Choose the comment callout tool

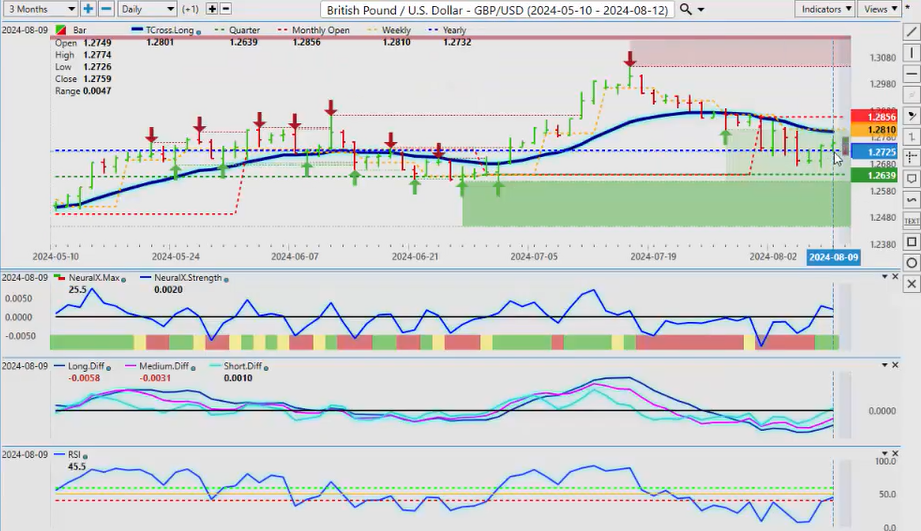tap(910, 178)
